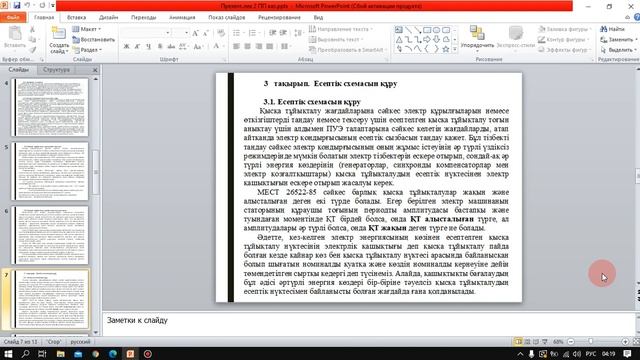Open the text columns icon menu
Screen dimensions: 640x360
(285, 47)
